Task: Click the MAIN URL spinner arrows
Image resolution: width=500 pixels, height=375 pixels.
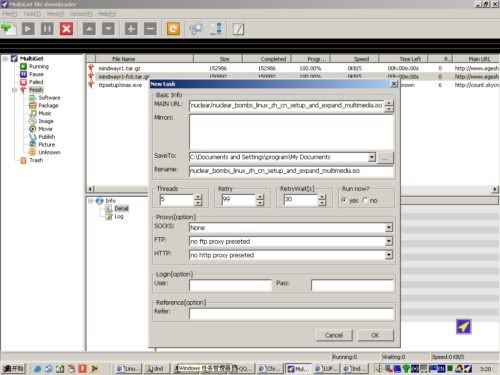Action: 389,106
